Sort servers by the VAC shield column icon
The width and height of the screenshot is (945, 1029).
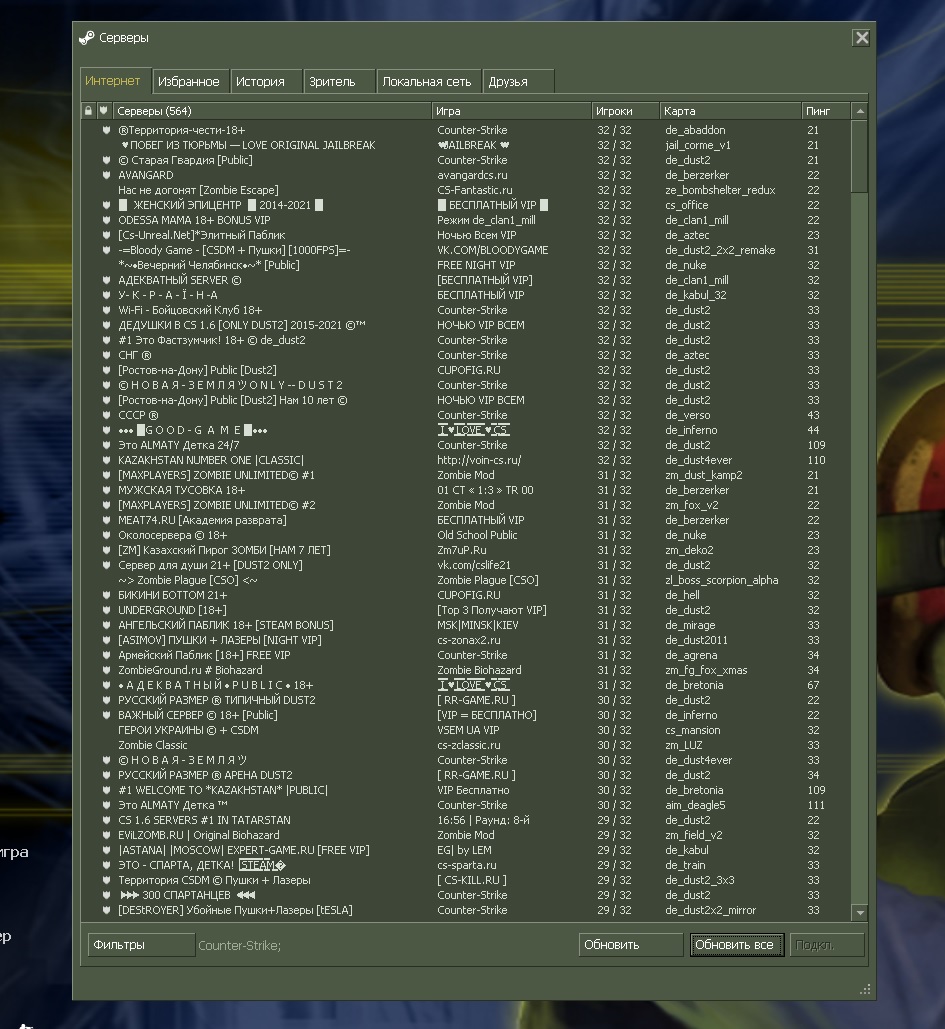[104, 111]
